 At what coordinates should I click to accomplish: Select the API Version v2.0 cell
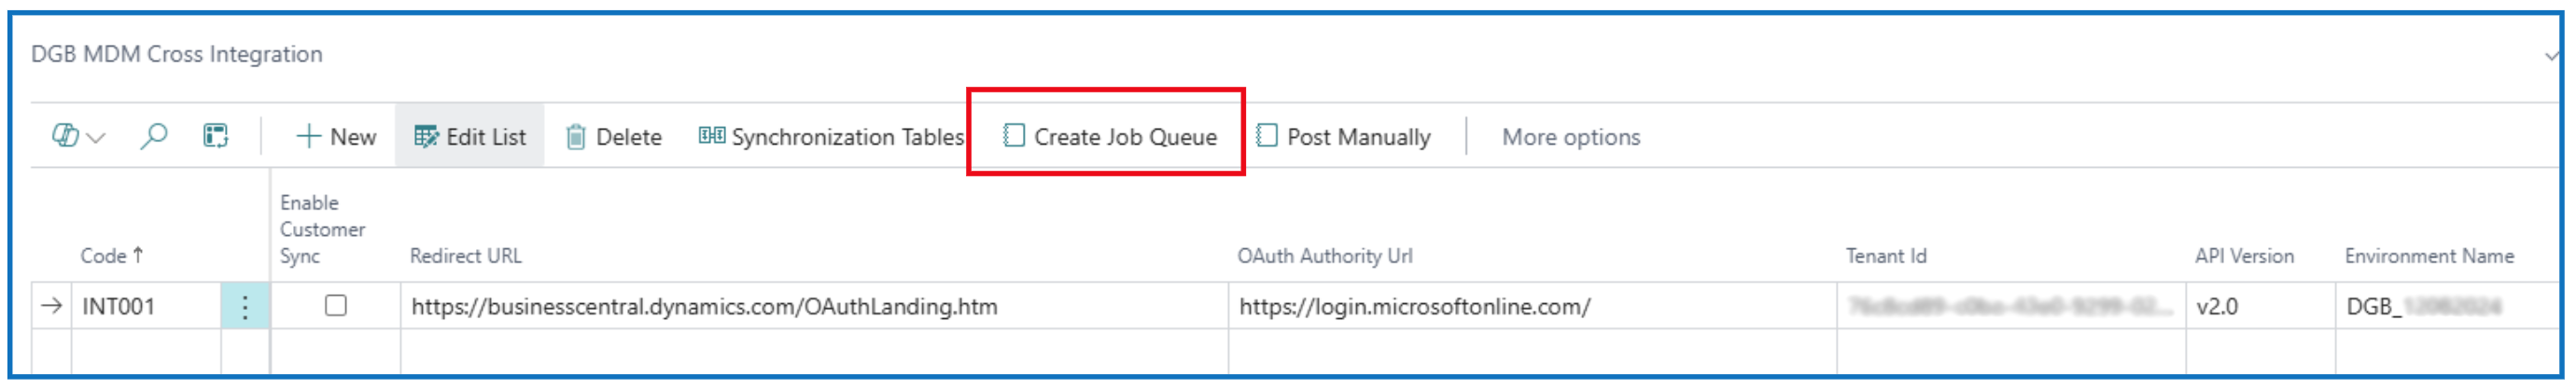pyautogui.click(x=2217, y=307)
